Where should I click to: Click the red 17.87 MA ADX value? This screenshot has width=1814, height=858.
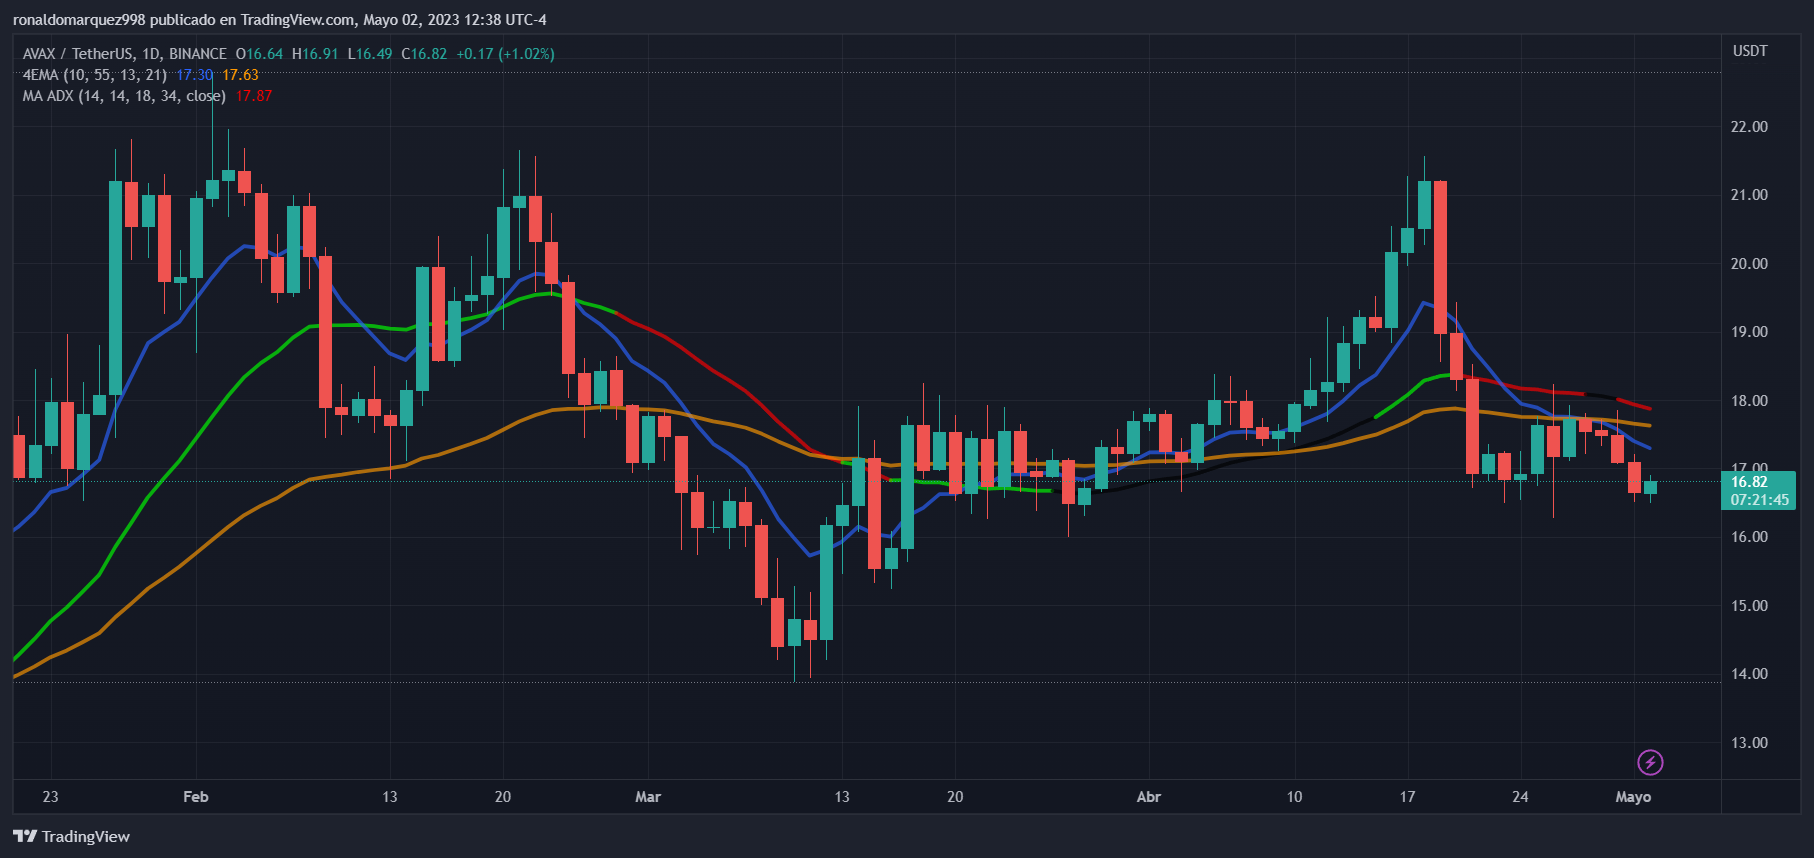(254, 96)
